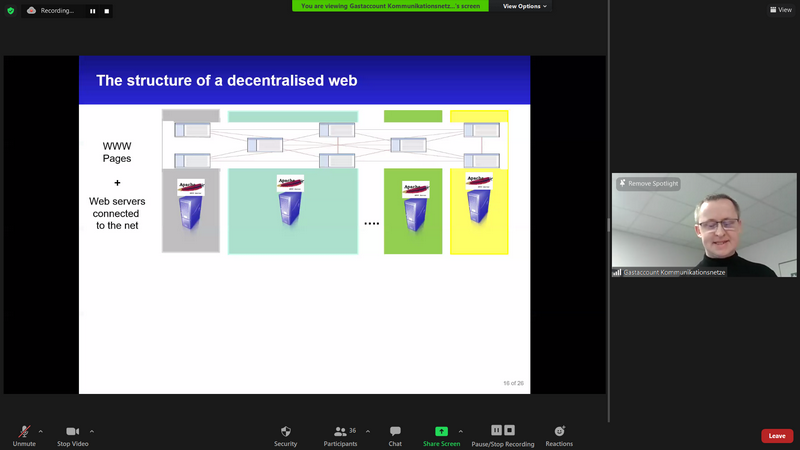The image size is (800, 450).
Task: Open the Participants panel
Action: (x=340, y=436)
